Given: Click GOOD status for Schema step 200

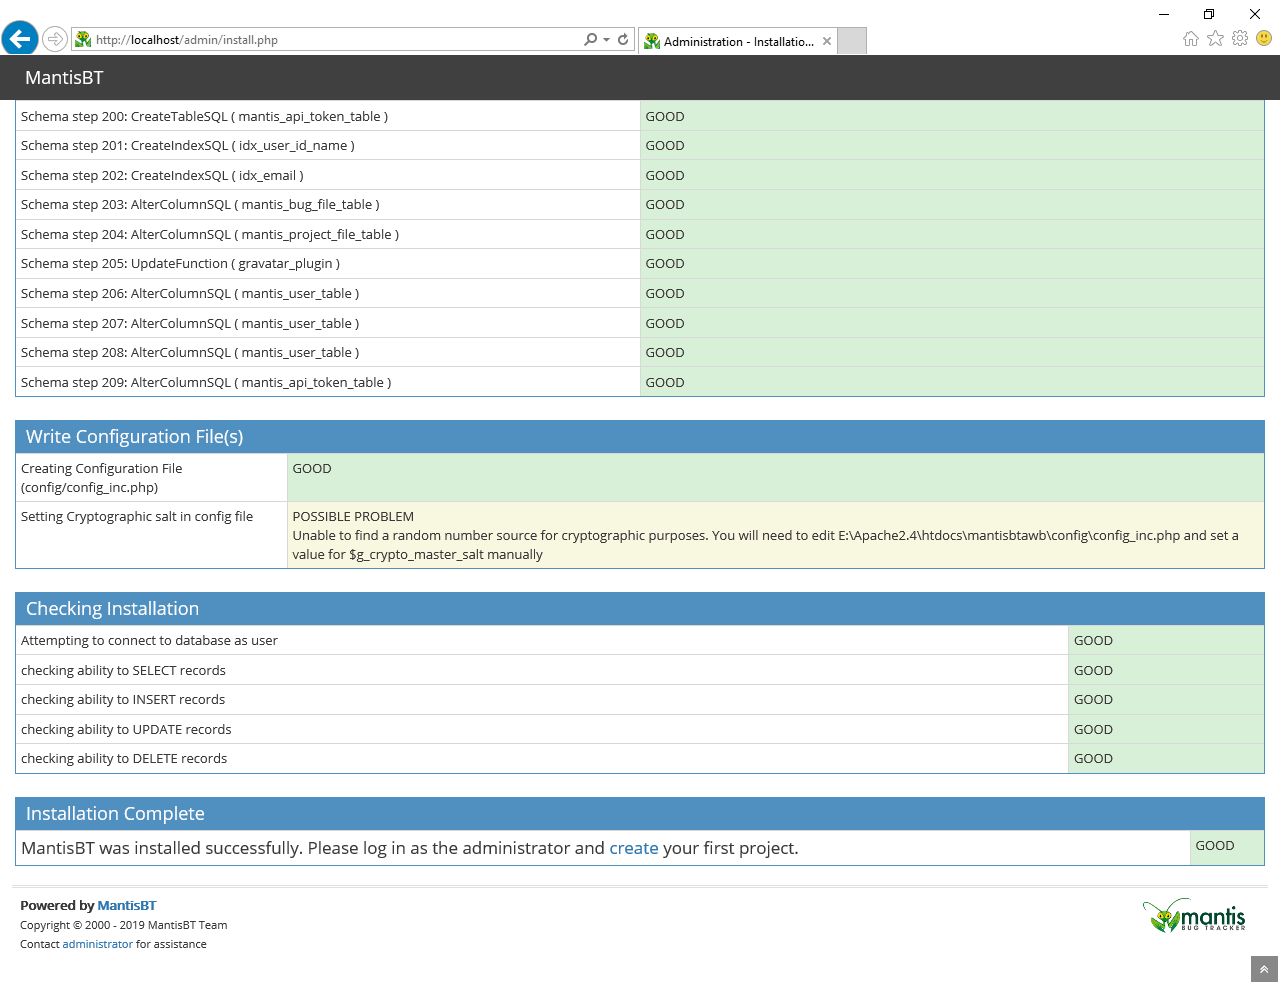Looking at the screenshot, I should click(665, 117).
